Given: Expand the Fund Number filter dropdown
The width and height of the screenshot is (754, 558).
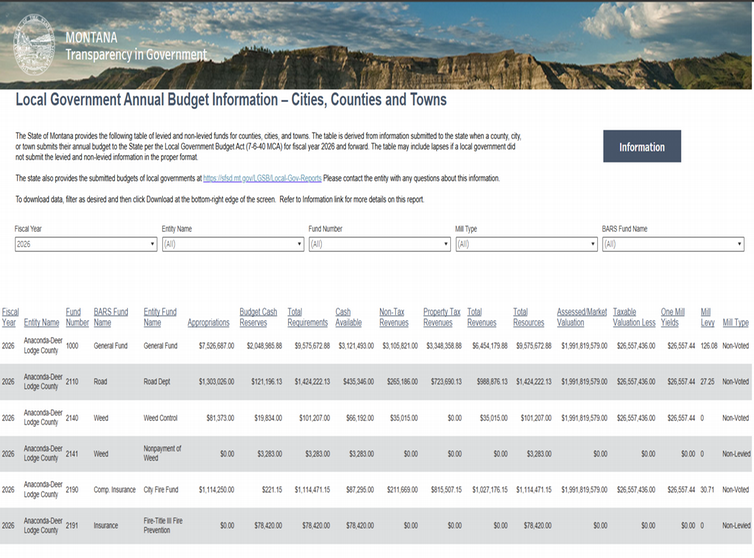Looking at the screenshot, I should 379,244.
